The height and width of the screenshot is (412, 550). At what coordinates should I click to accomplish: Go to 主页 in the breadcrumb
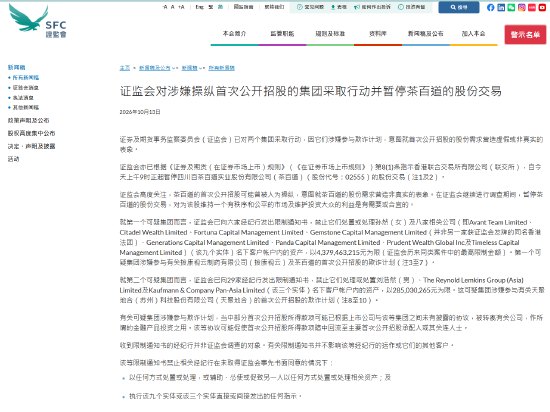point(125,68)
